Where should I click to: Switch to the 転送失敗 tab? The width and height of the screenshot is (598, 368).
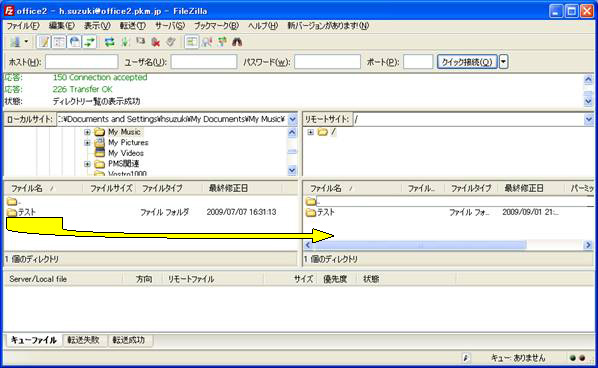[x=84, y=340]
